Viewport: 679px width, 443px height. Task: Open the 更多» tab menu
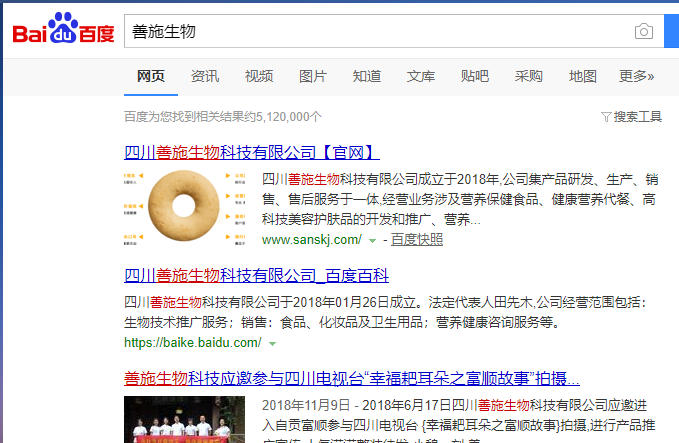pyautogui.click(x=636, y=76)
